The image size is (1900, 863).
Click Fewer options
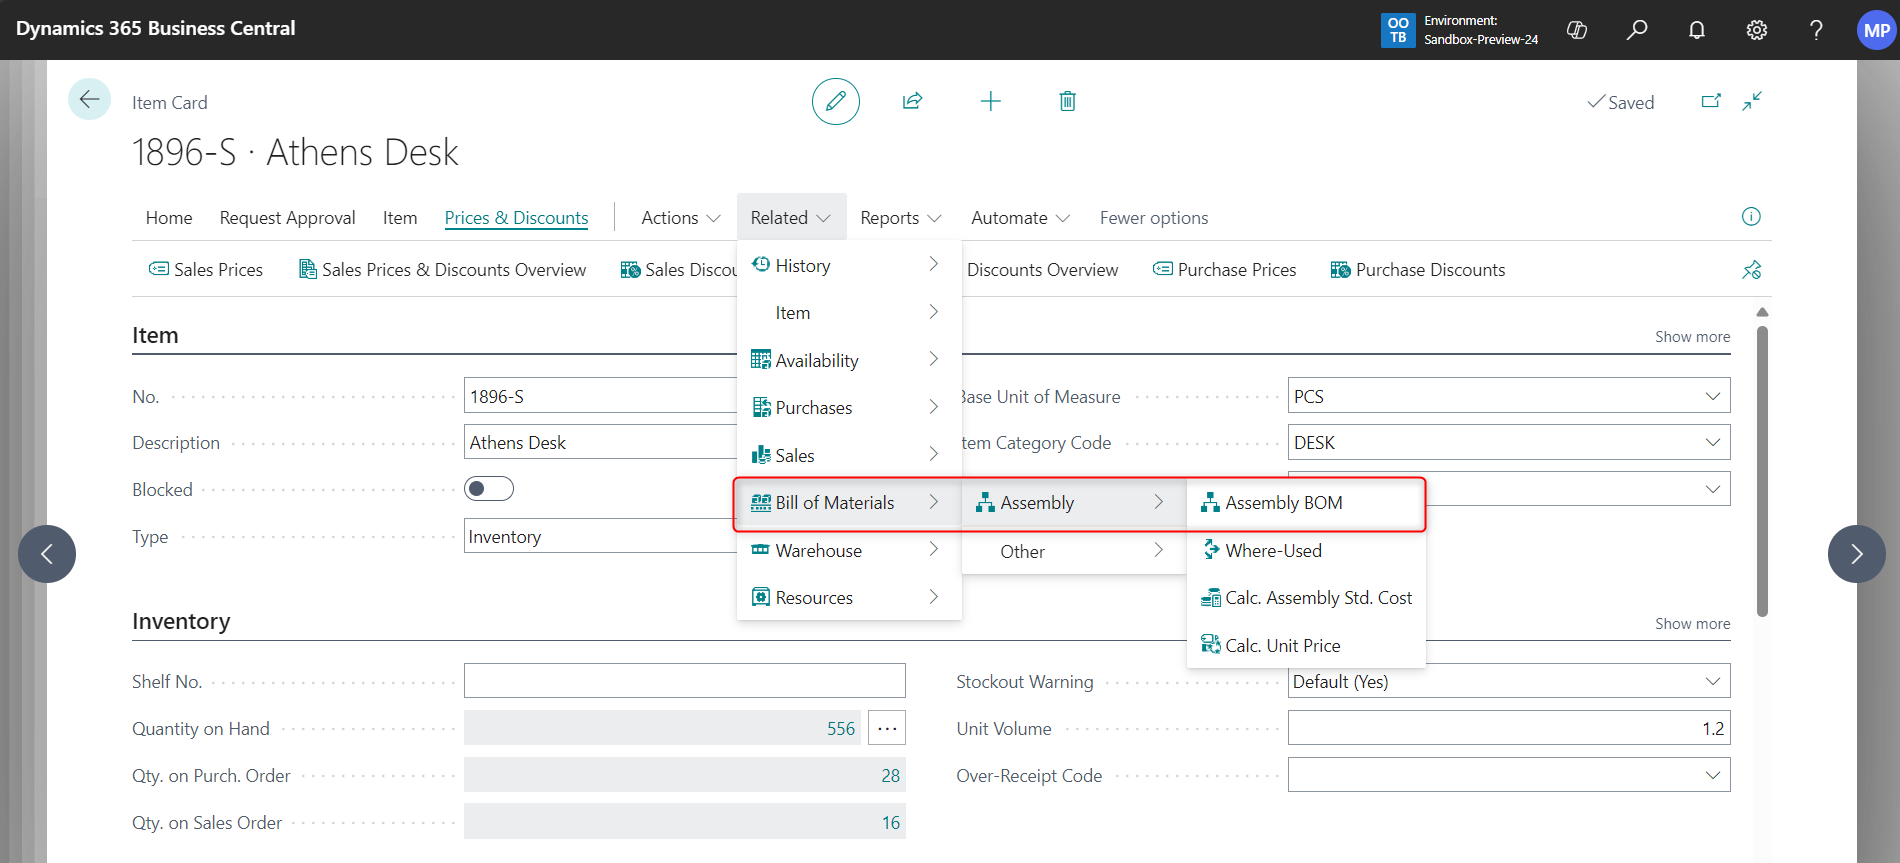pos(1154,218)
